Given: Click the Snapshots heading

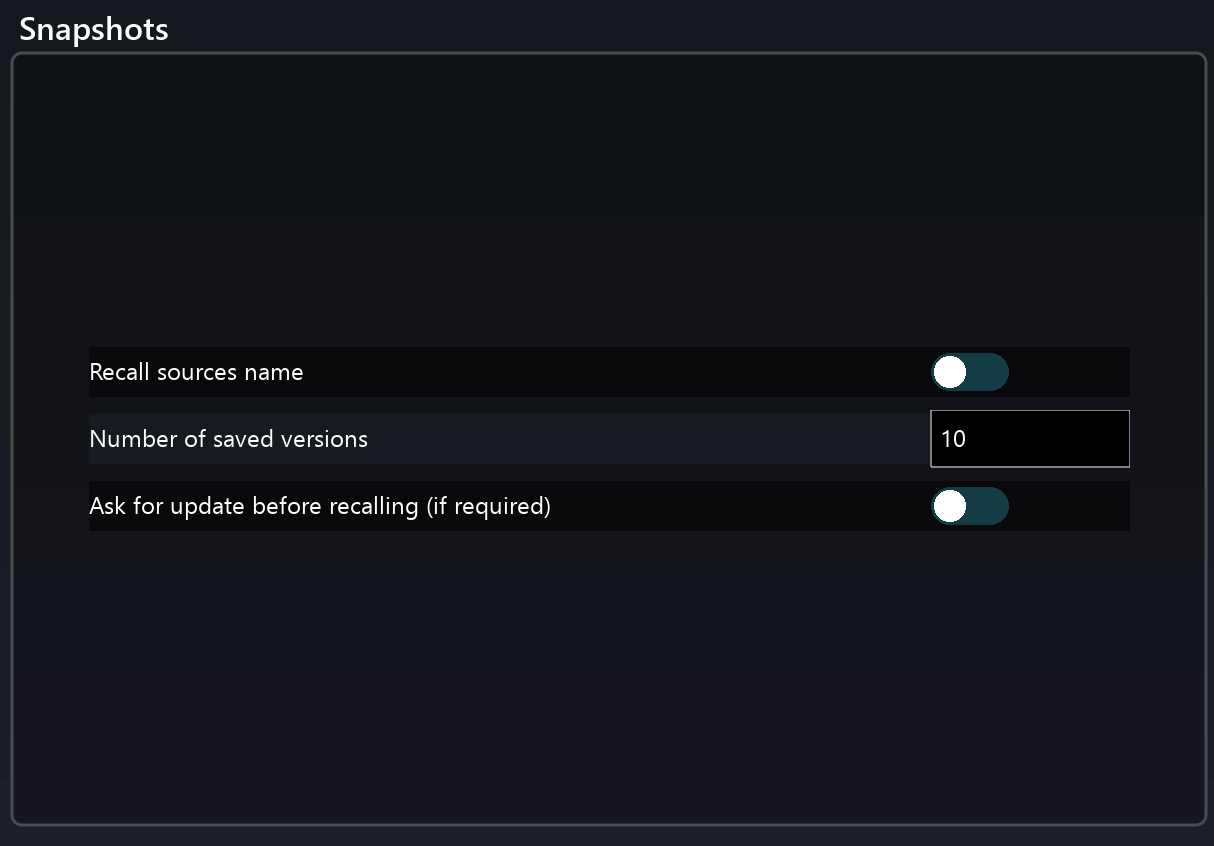Looking at the screenshot, I should click(x=94, y=29).
